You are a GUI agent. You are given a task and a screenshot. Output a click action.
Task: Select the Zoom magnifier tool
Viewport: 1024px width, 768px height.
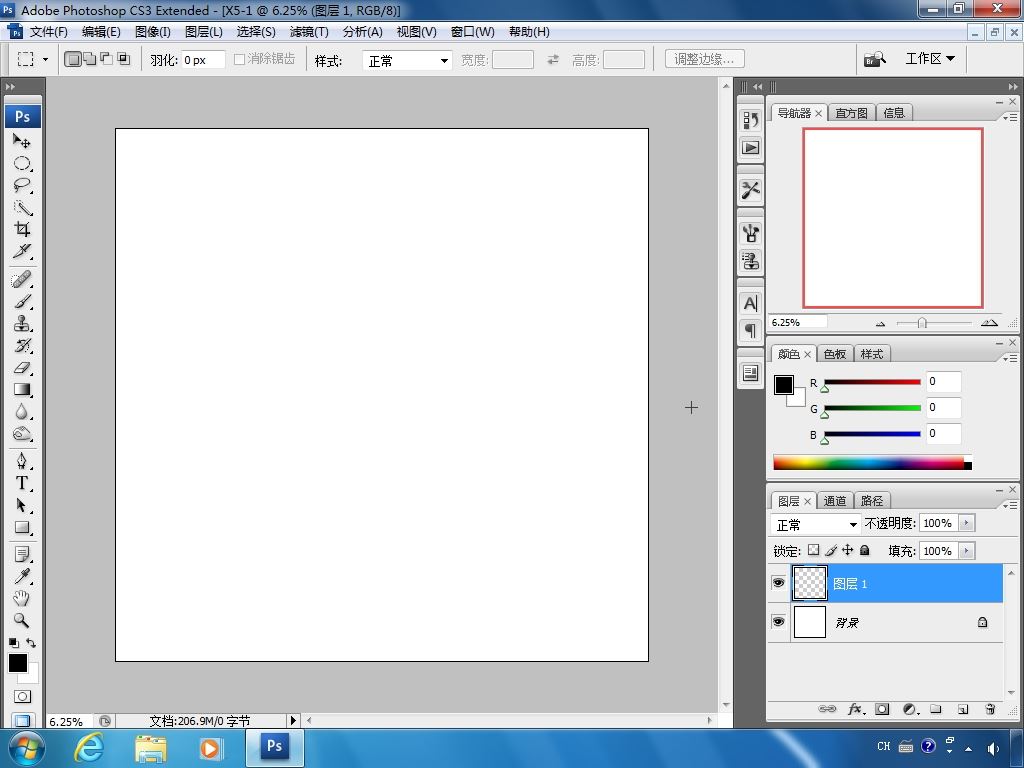21,620
